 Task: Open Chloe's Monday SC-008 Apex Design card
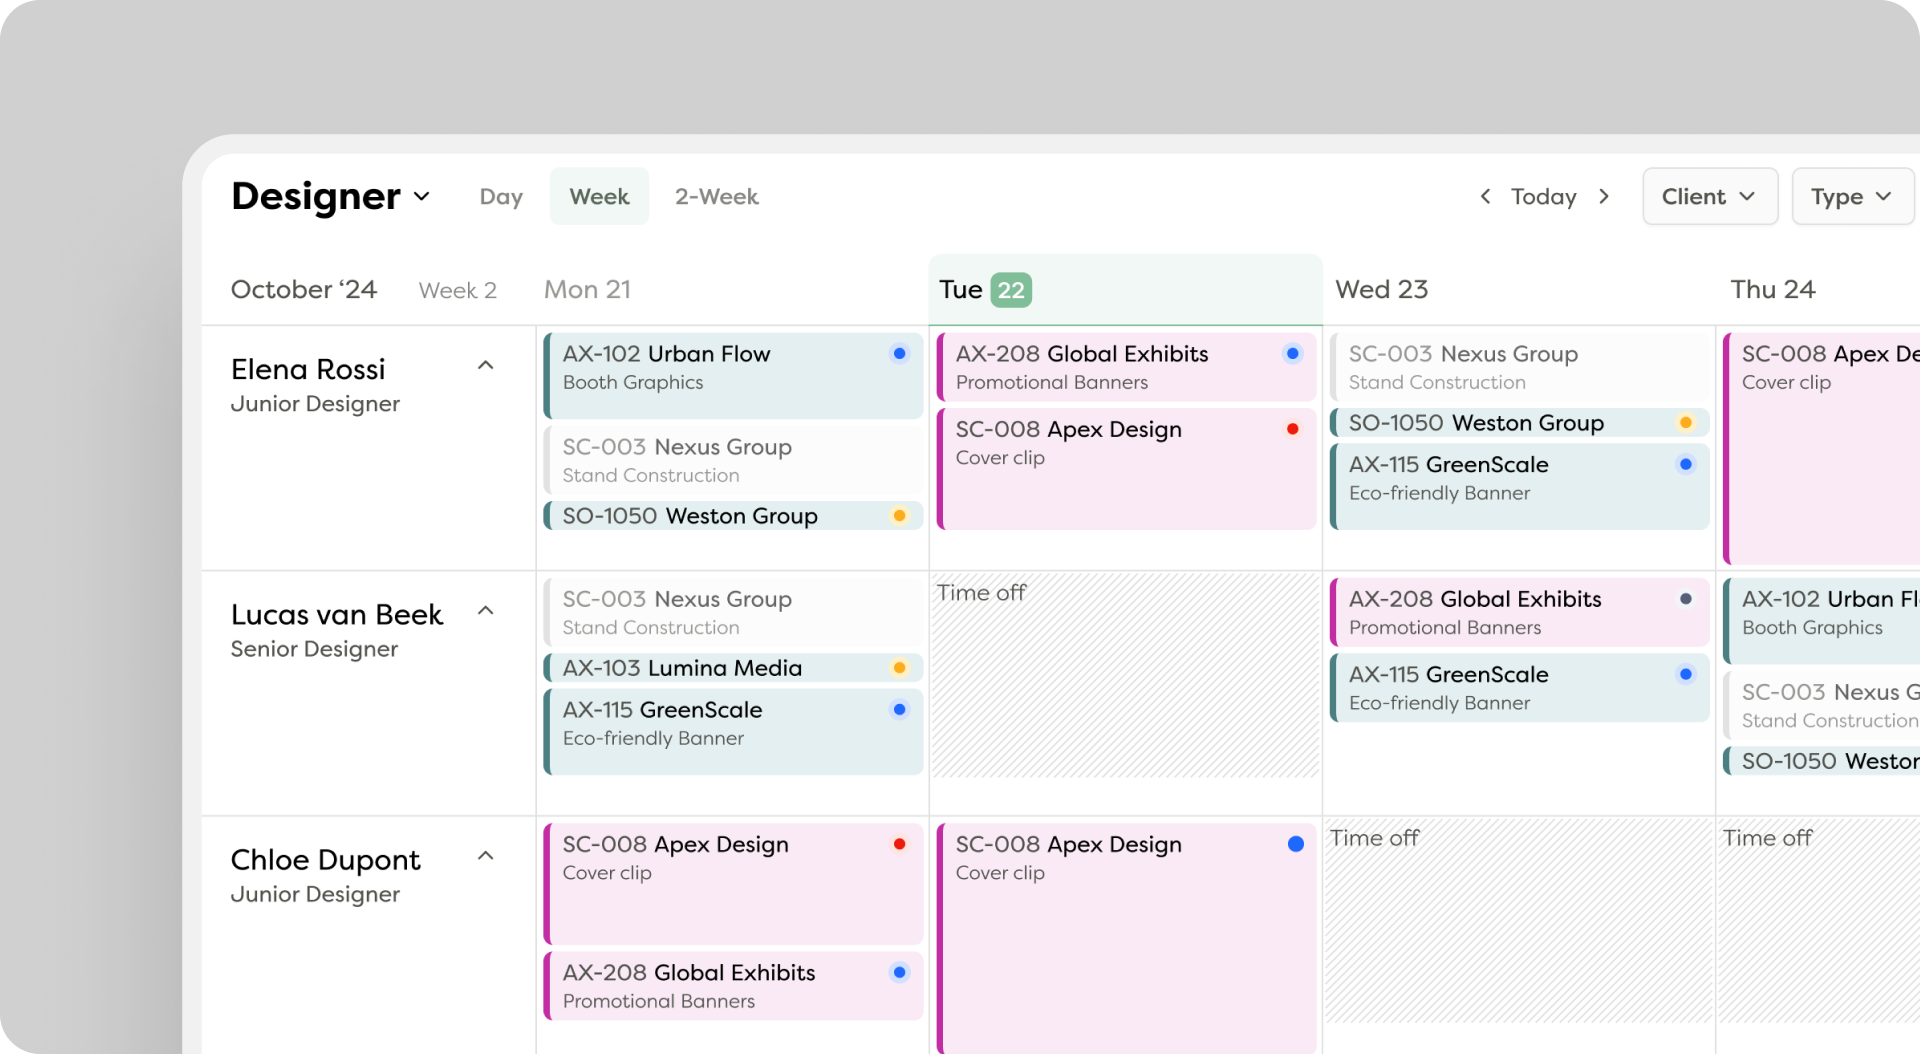(x=733, y=884)
